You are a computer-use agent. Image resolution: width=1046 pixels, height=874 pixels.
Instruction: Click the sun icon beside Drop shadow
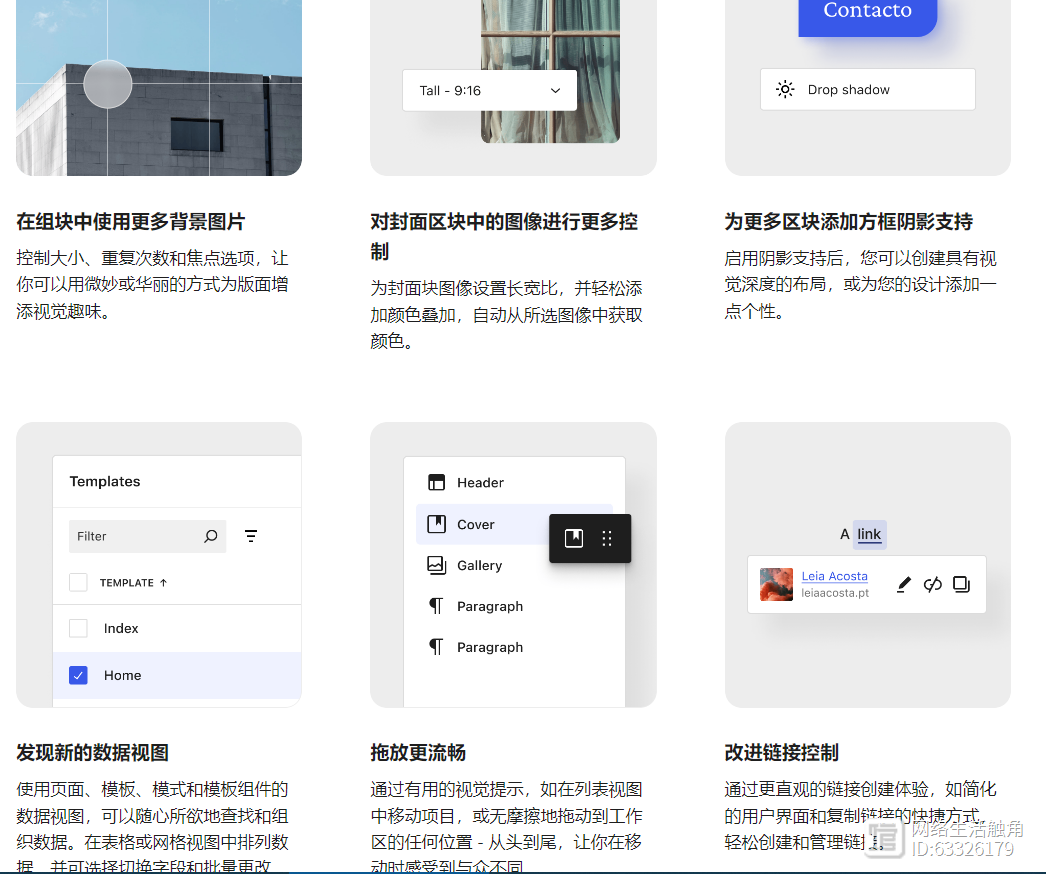click(x=786, y=89)
